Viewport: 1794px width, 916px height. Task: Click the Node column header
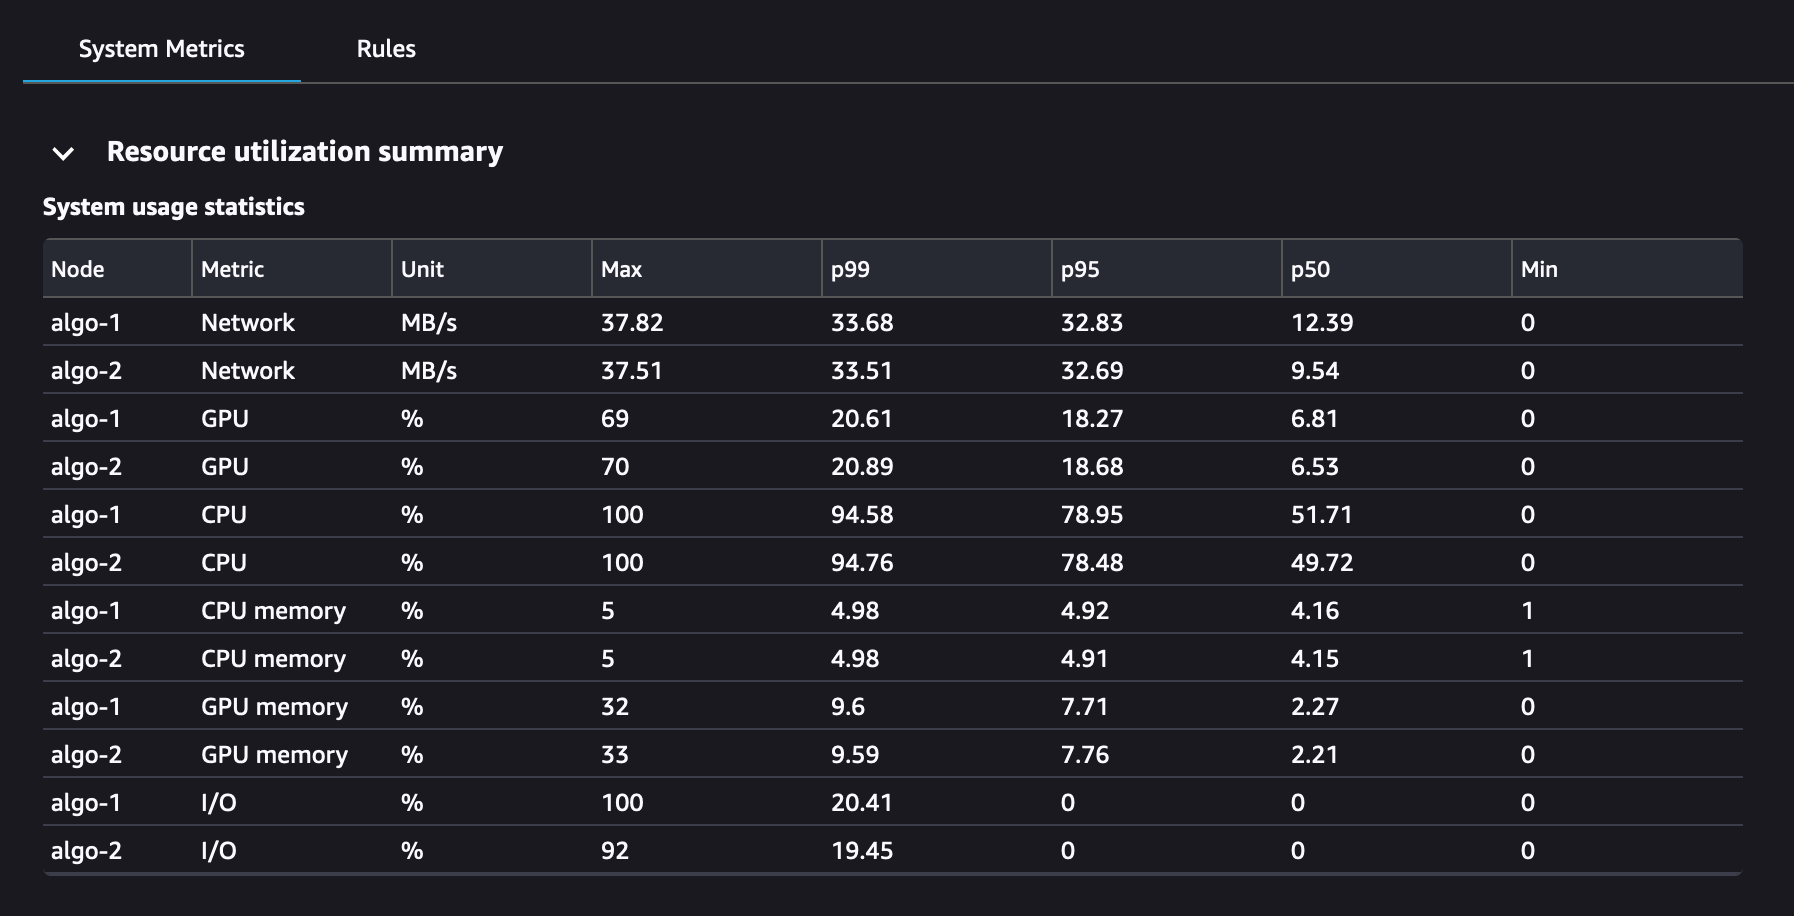coord(77,268)
